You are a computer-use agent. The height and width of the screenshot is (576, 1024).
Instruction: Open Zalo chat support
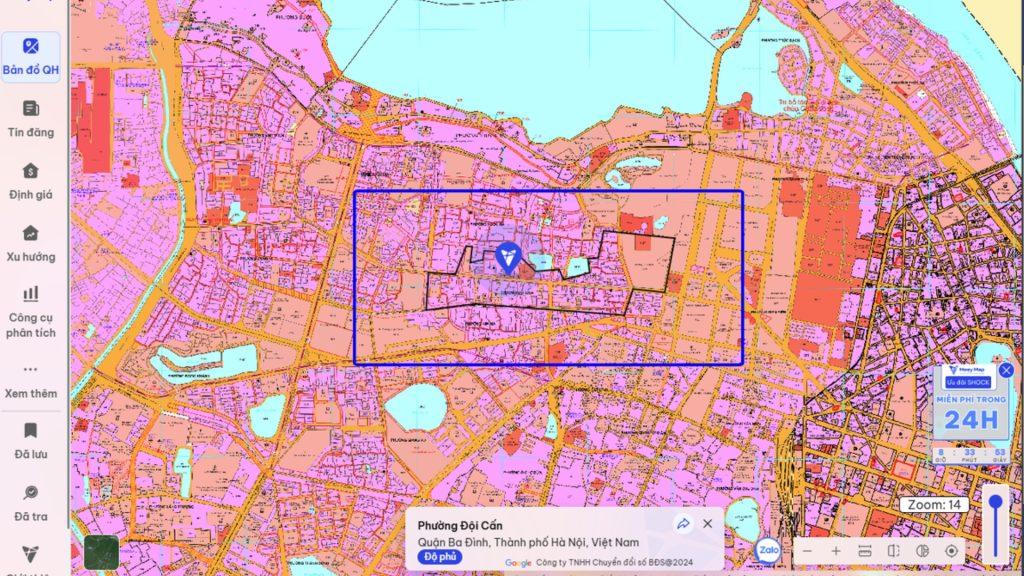click(768, 550)
